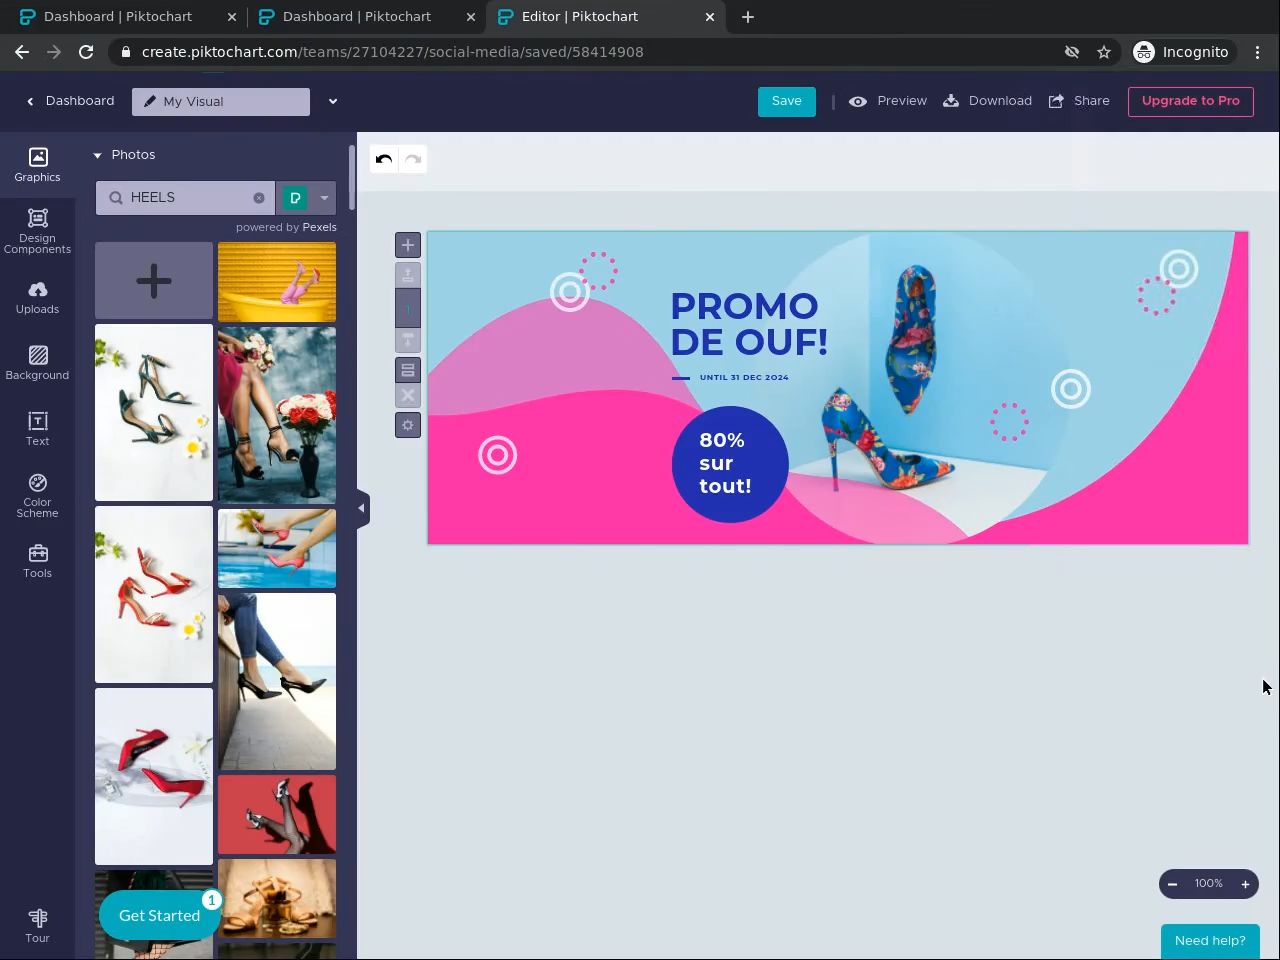Click the Download button

988,101
